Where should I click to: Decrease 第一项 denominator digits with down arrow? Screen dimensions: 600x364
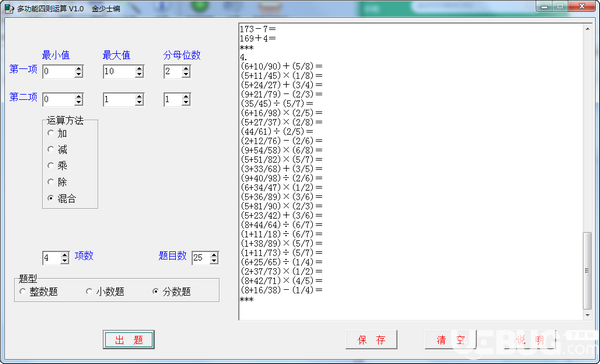coord(186,74)
